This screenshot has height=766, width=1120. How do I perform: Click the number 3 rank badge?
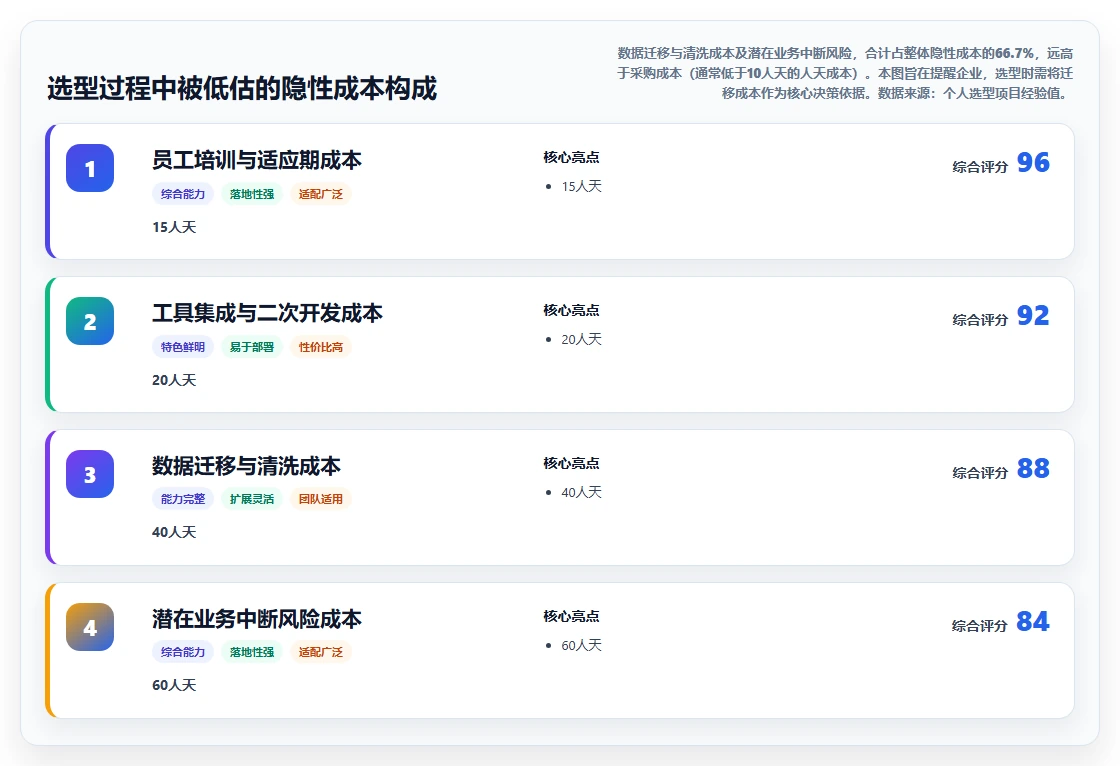[90, 474]
